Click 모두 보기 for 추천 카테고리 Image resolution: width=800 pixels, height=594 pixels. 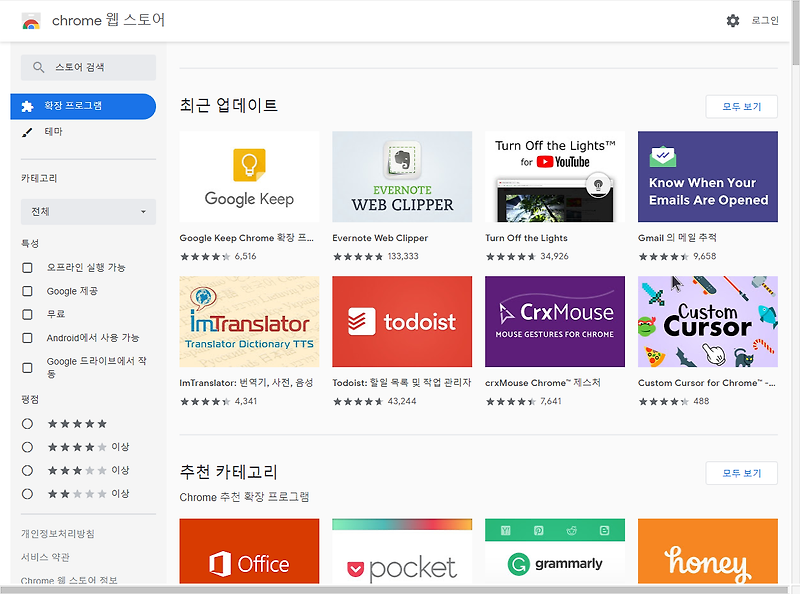coord(741,473)
